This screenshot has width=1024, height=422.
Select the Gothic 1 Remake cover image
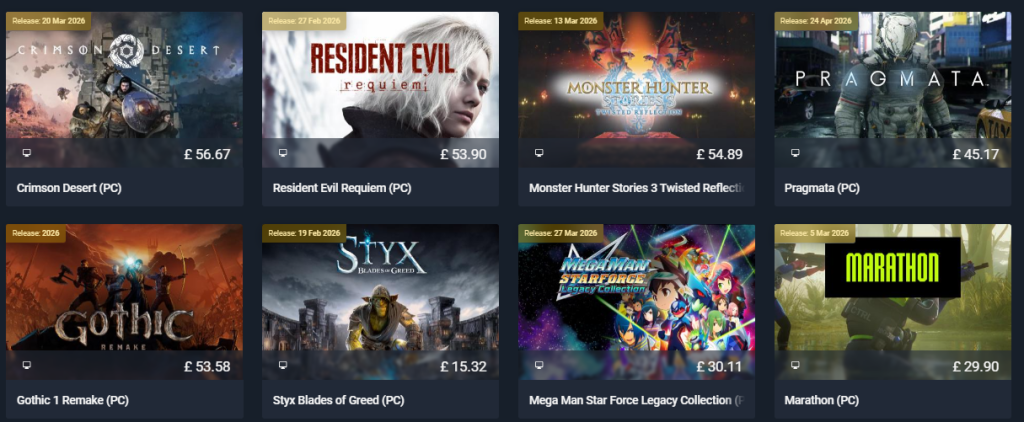tap(124, 287)
